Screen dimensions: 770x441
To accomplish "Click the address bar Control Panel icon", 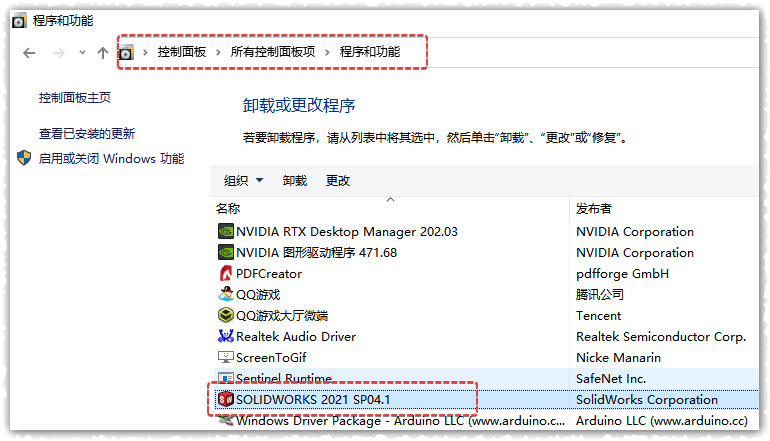I will pyautogui.click(x=126, y=53).
